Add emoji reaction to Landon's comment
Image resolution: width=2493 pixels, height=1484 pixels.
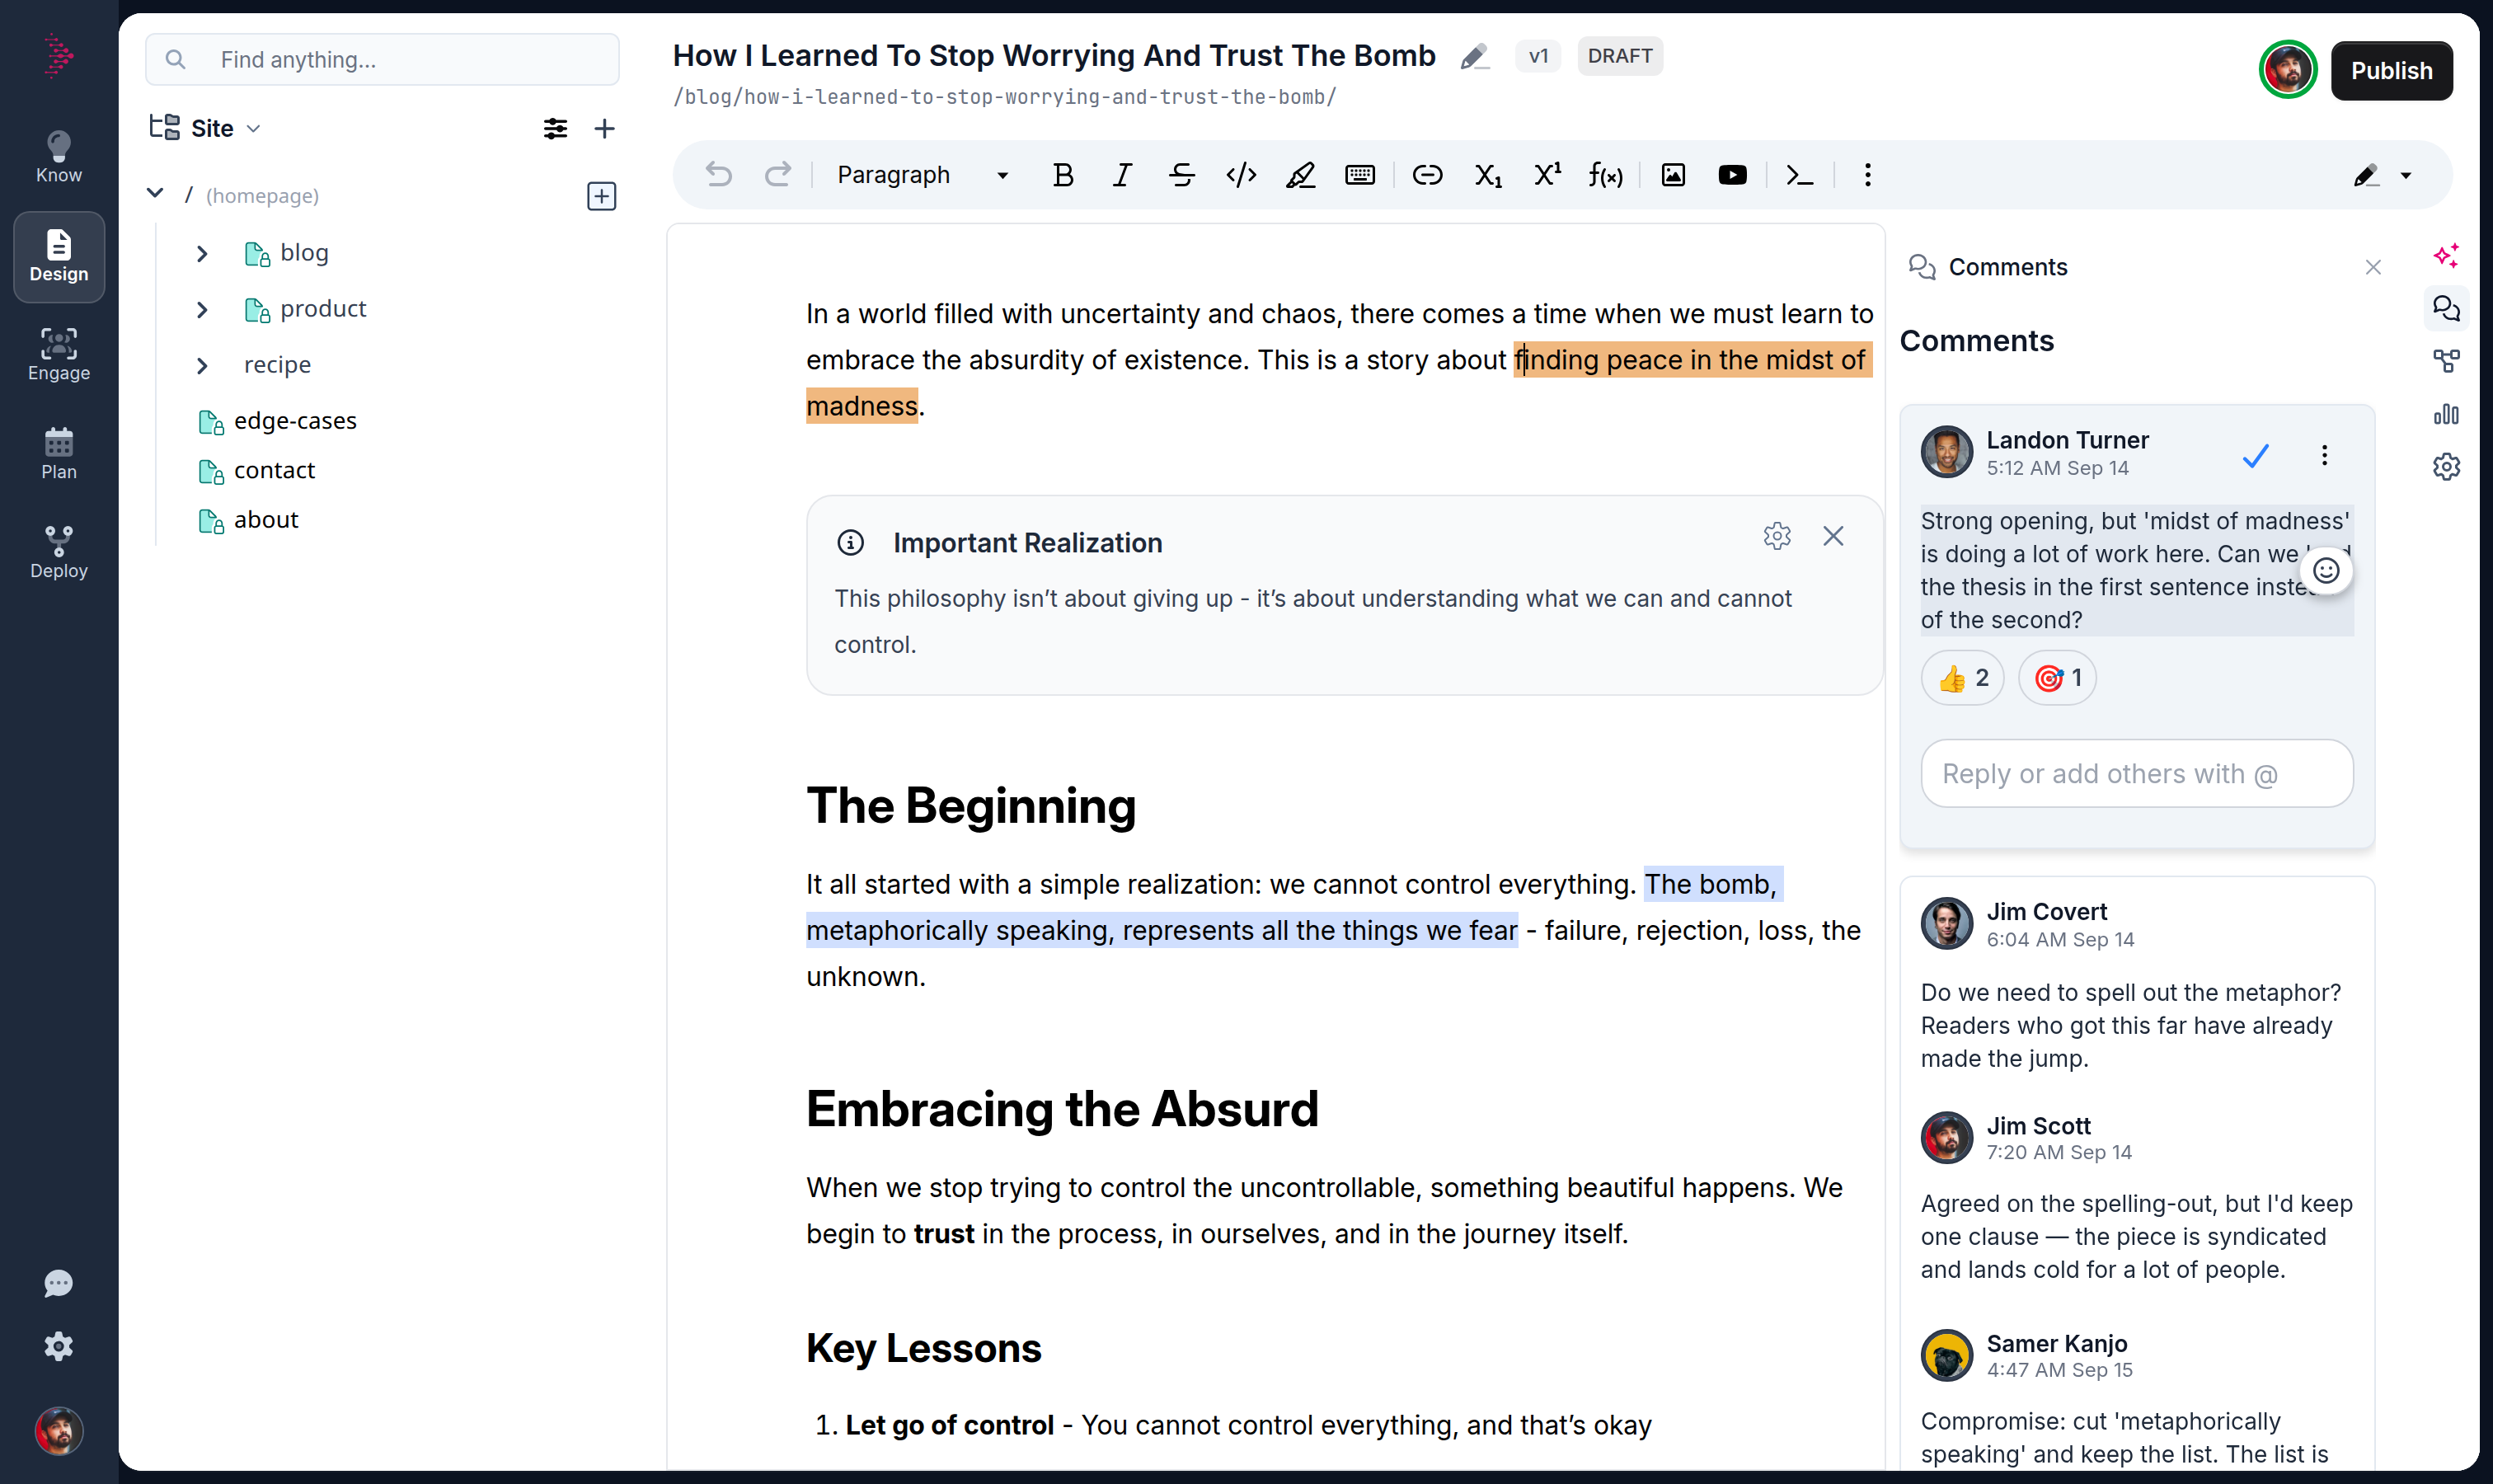[2326, 570]
